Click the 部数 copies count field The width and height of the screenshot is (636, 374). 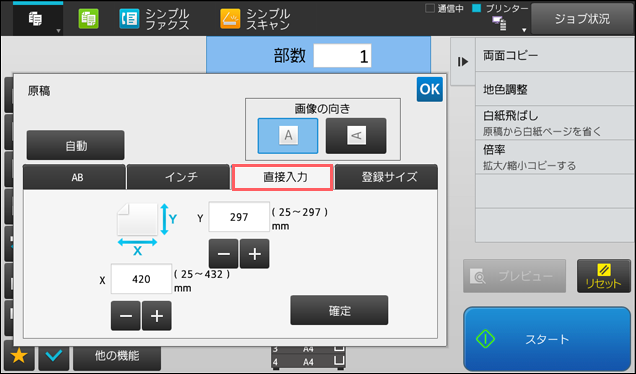342,56
